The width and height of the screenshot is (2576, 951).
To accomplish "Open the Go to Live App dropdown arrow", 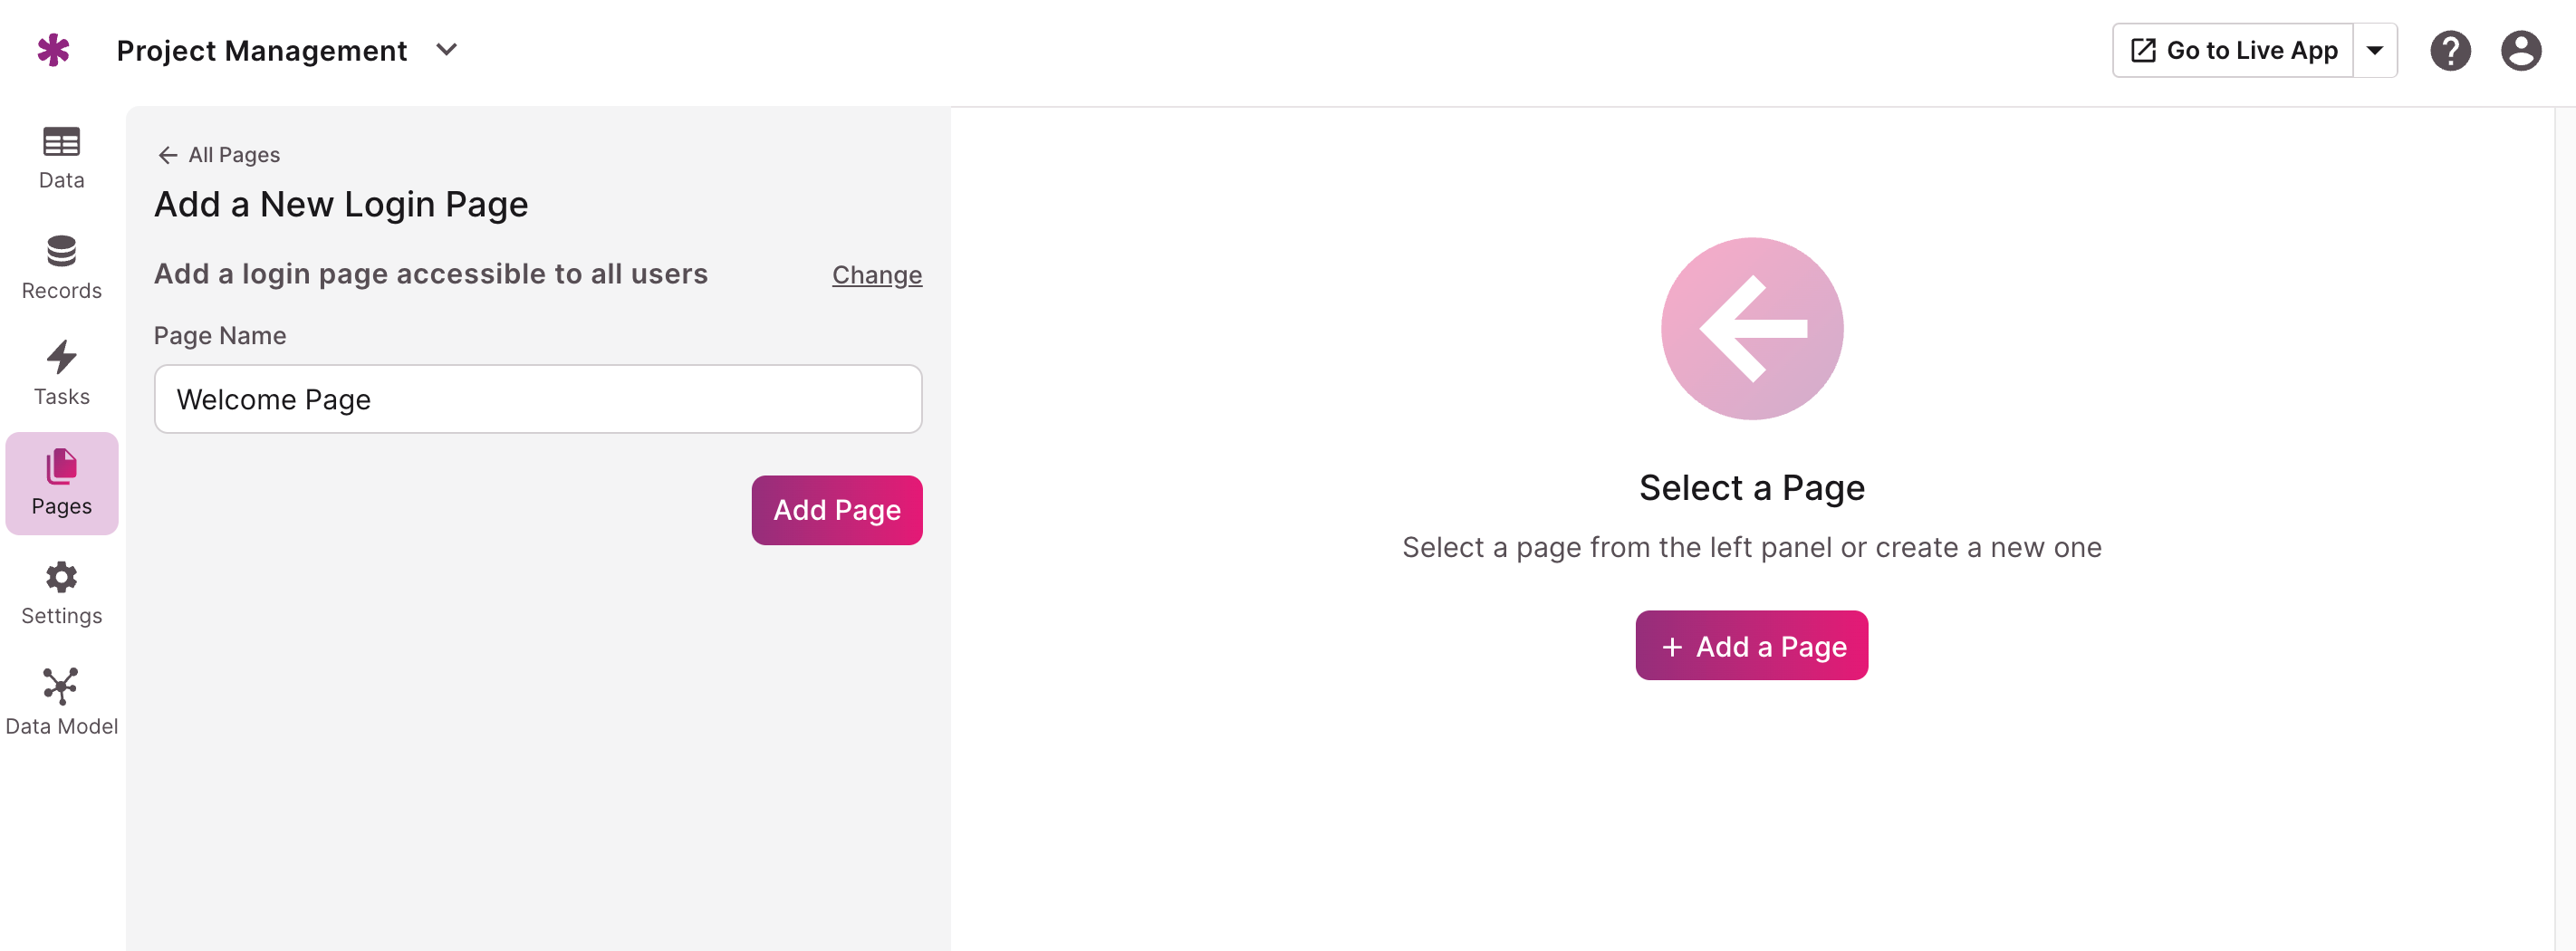I will [x=2376, y=49].
